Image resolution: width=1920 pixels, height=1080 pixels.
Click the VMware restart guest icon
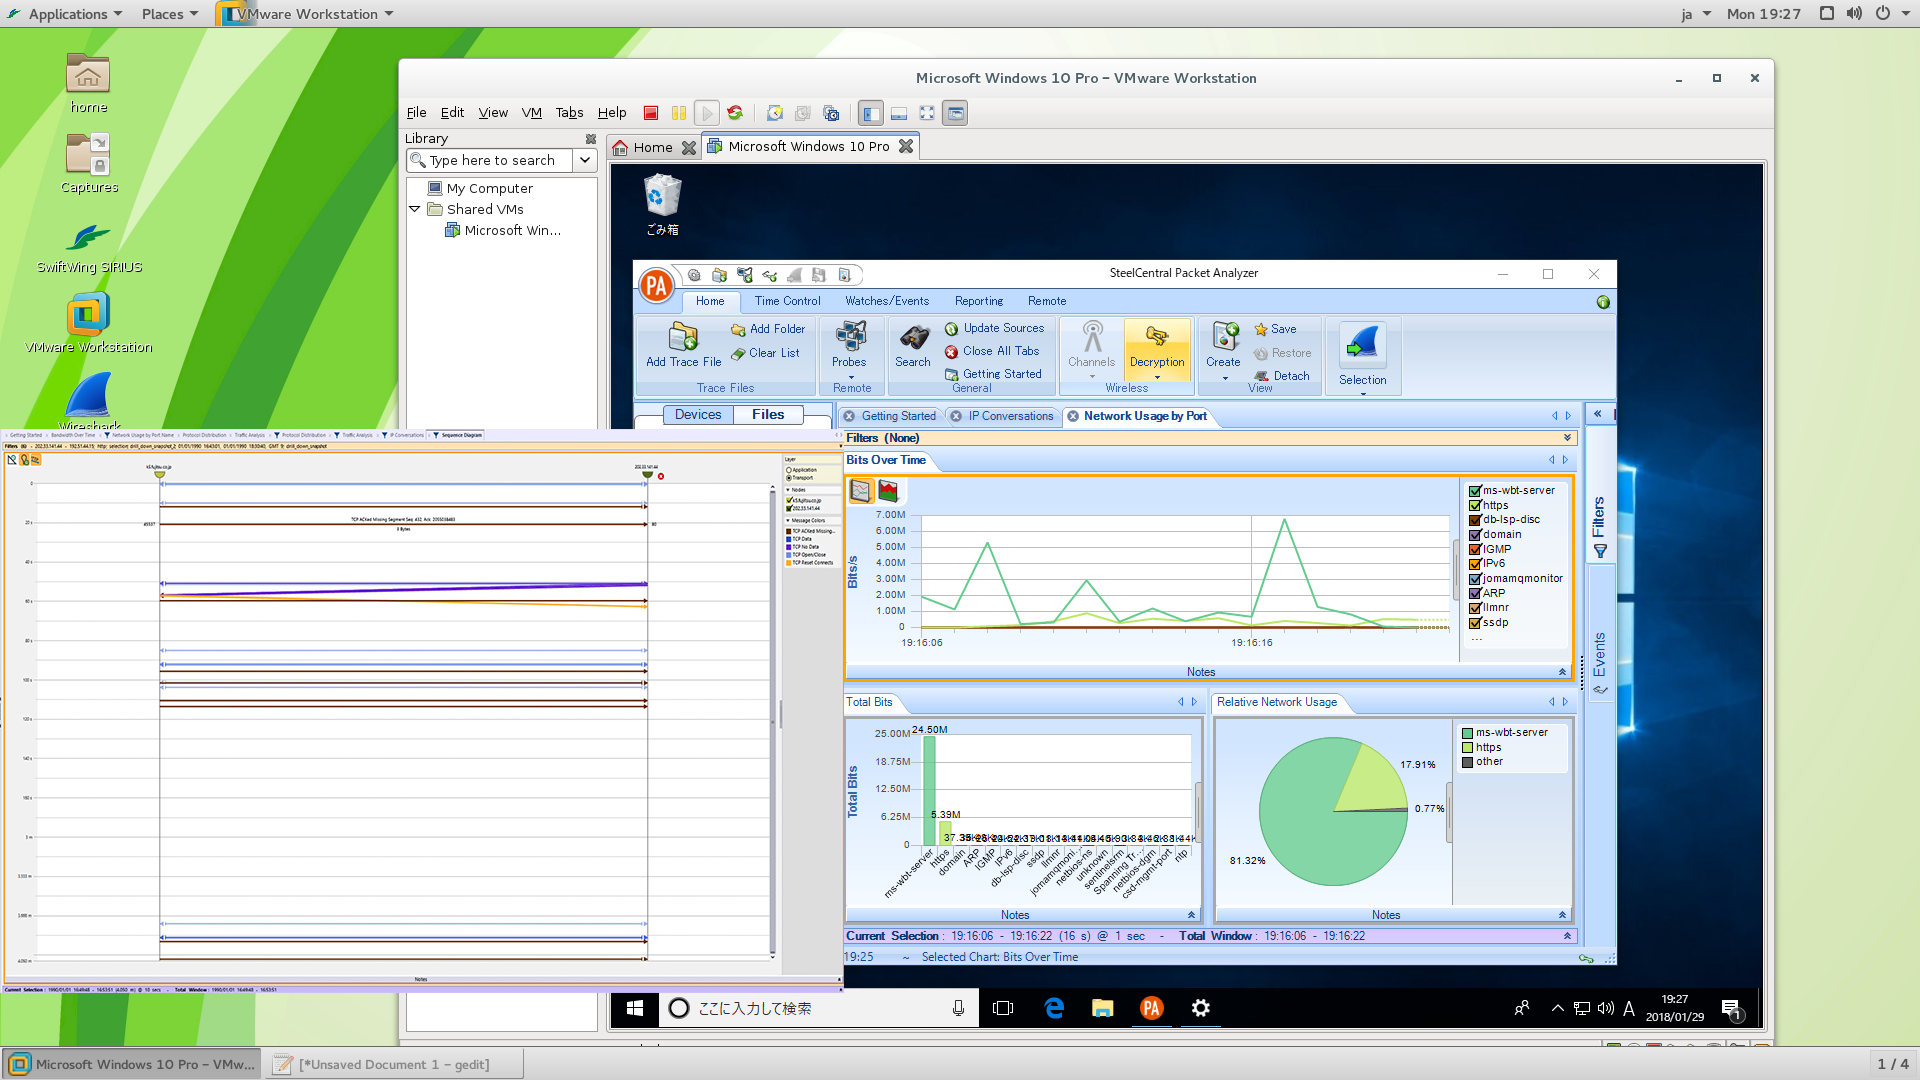point(735,113)
